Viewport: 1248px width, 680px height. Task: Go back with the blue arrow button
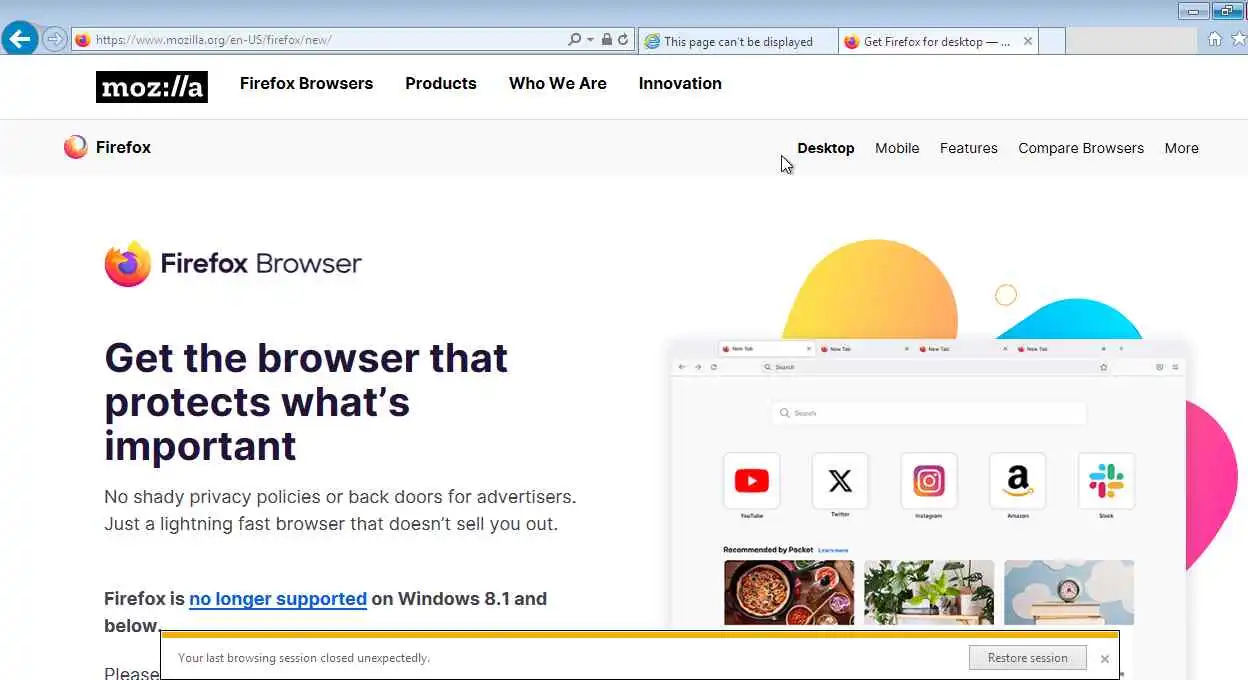tap(20, 39)
